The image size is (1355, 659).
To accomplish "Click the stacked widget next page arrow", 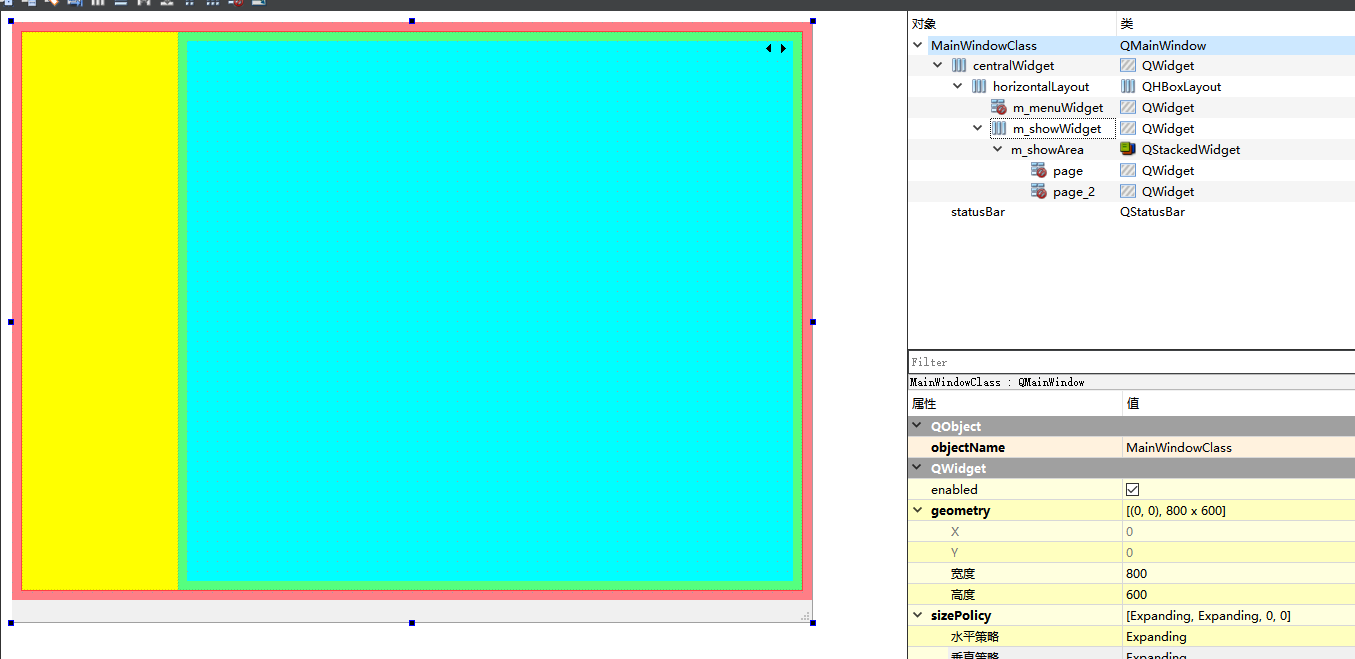I will click(783, 47).
